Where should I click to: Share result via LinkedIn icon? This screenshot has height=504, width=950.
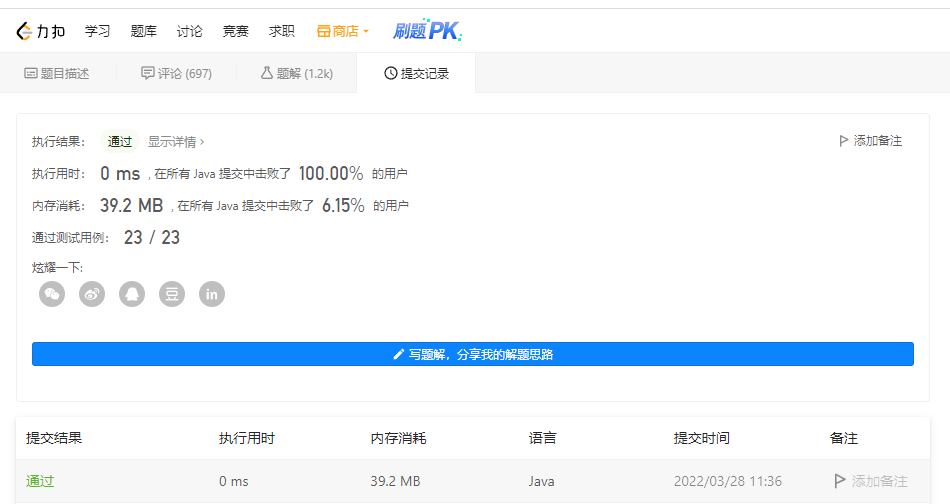click(x=212, y=294)
